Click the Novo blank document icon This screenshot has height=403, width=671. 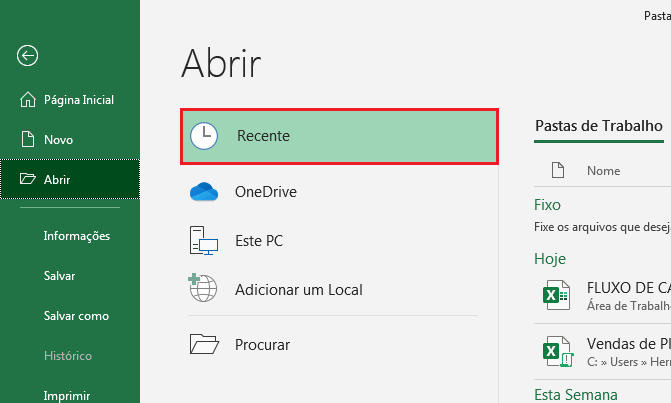click(27, 140)
